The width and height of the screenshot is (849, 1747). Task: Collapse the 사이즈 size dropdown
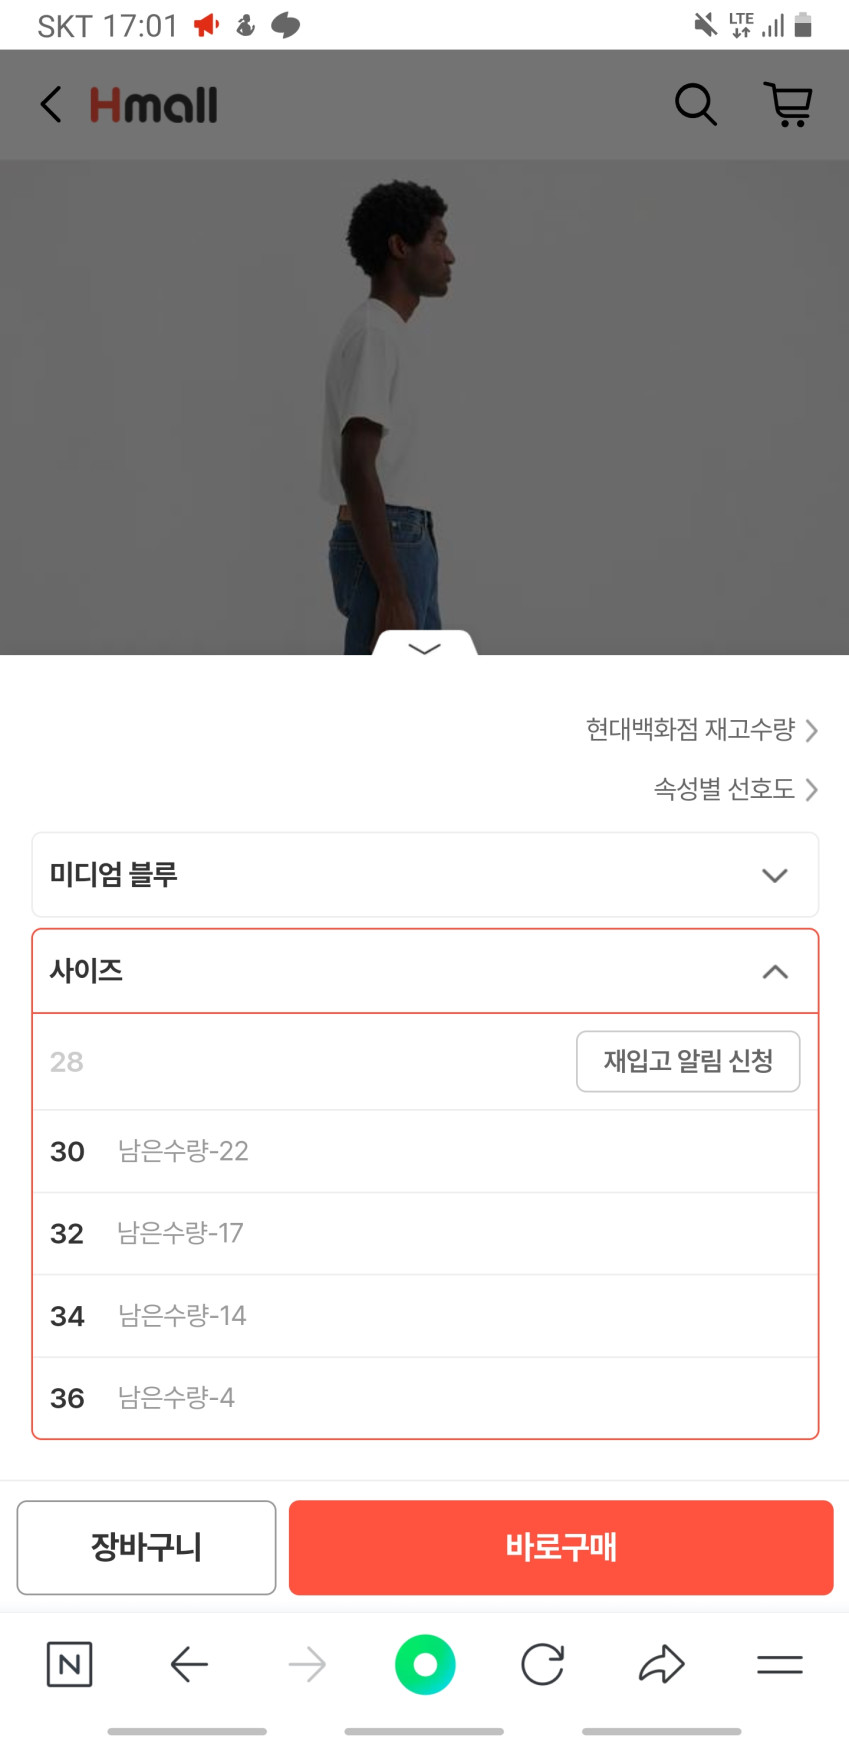425,971
